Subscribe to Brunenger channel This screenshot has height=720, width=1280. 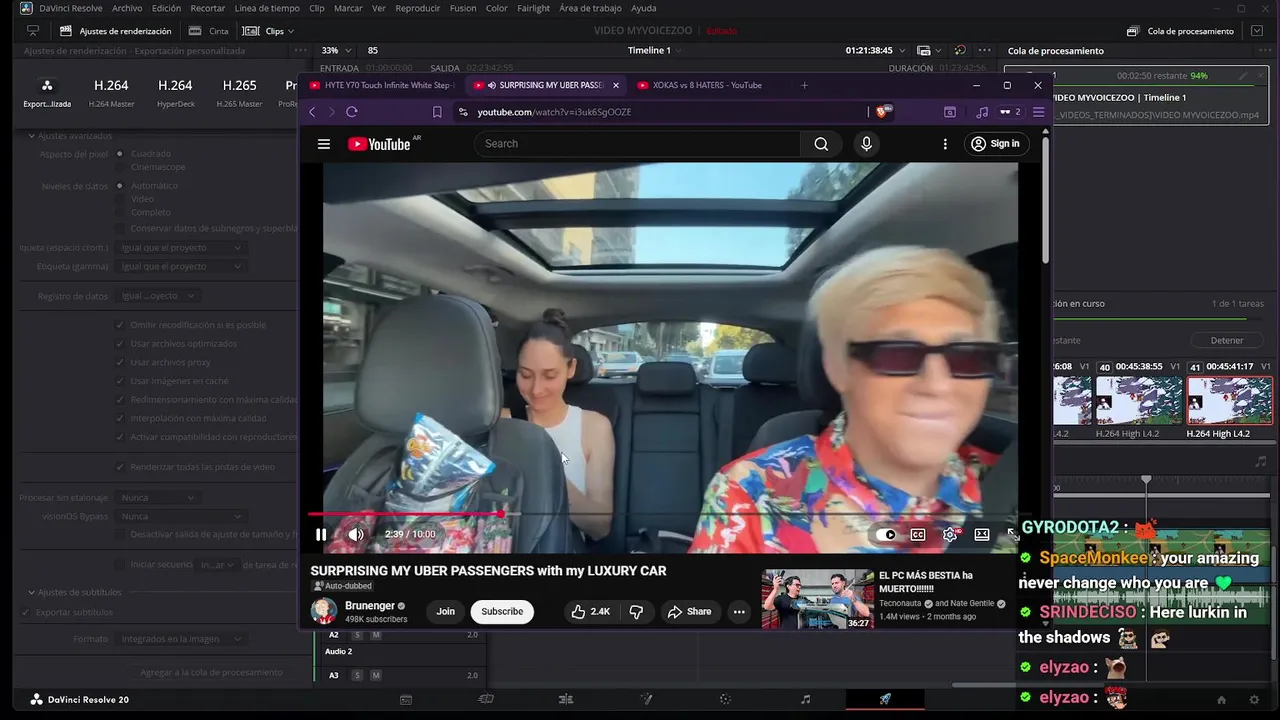502,612
